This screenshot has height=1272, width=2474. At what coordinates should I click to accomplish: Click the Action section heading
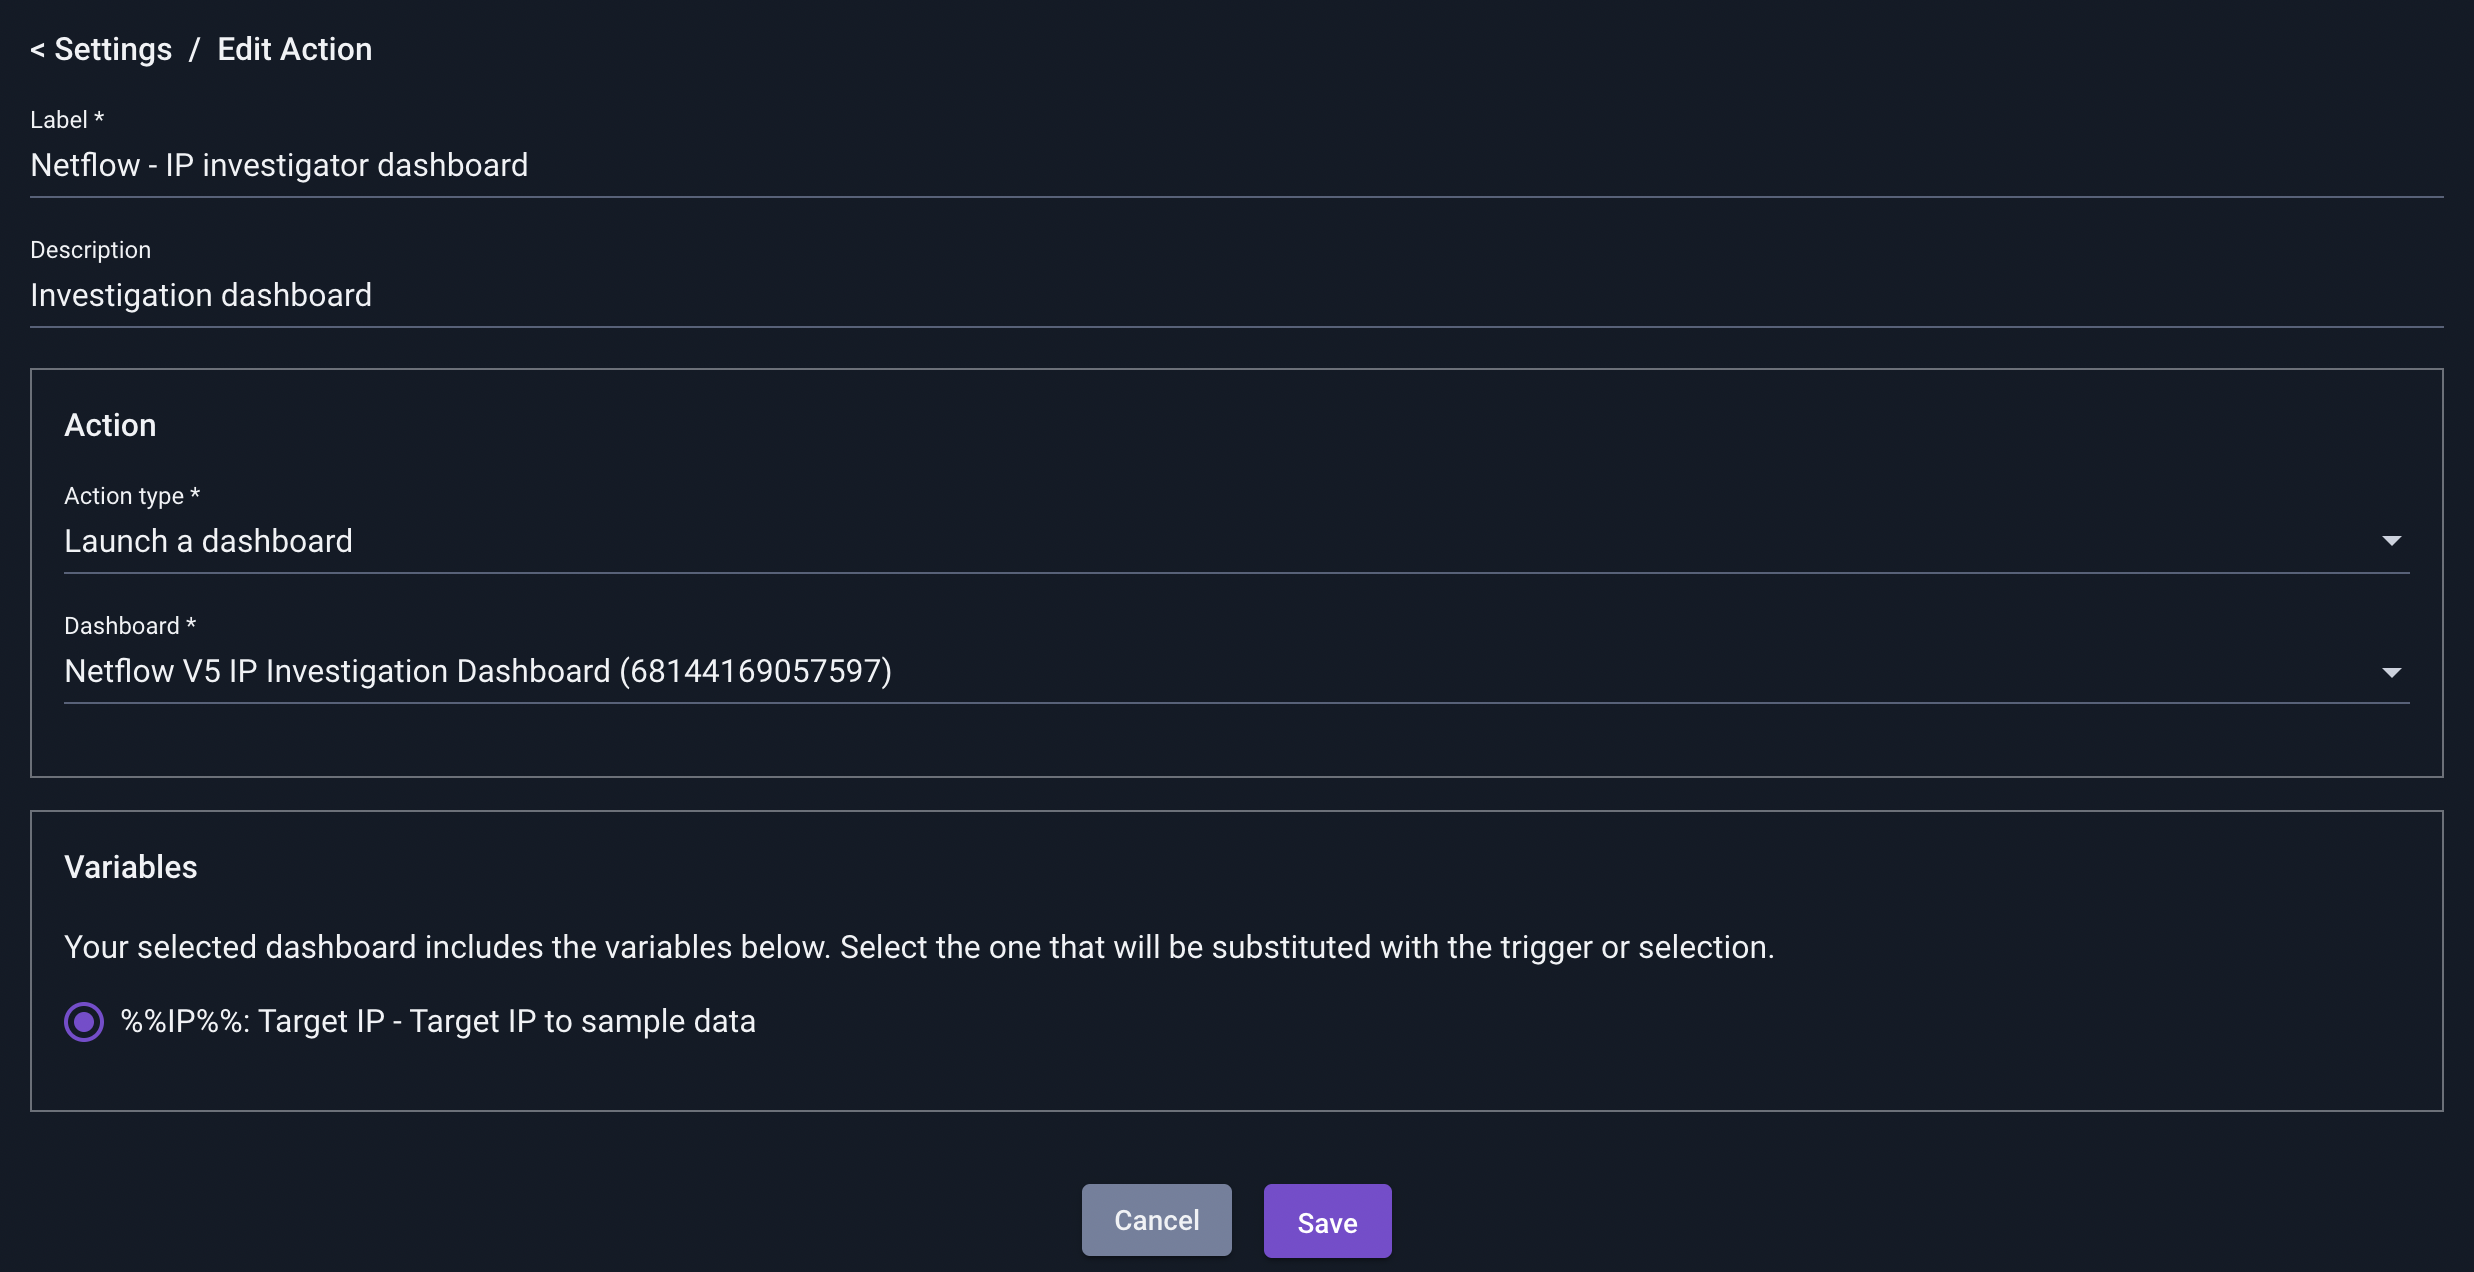click(x=110, y=426)
